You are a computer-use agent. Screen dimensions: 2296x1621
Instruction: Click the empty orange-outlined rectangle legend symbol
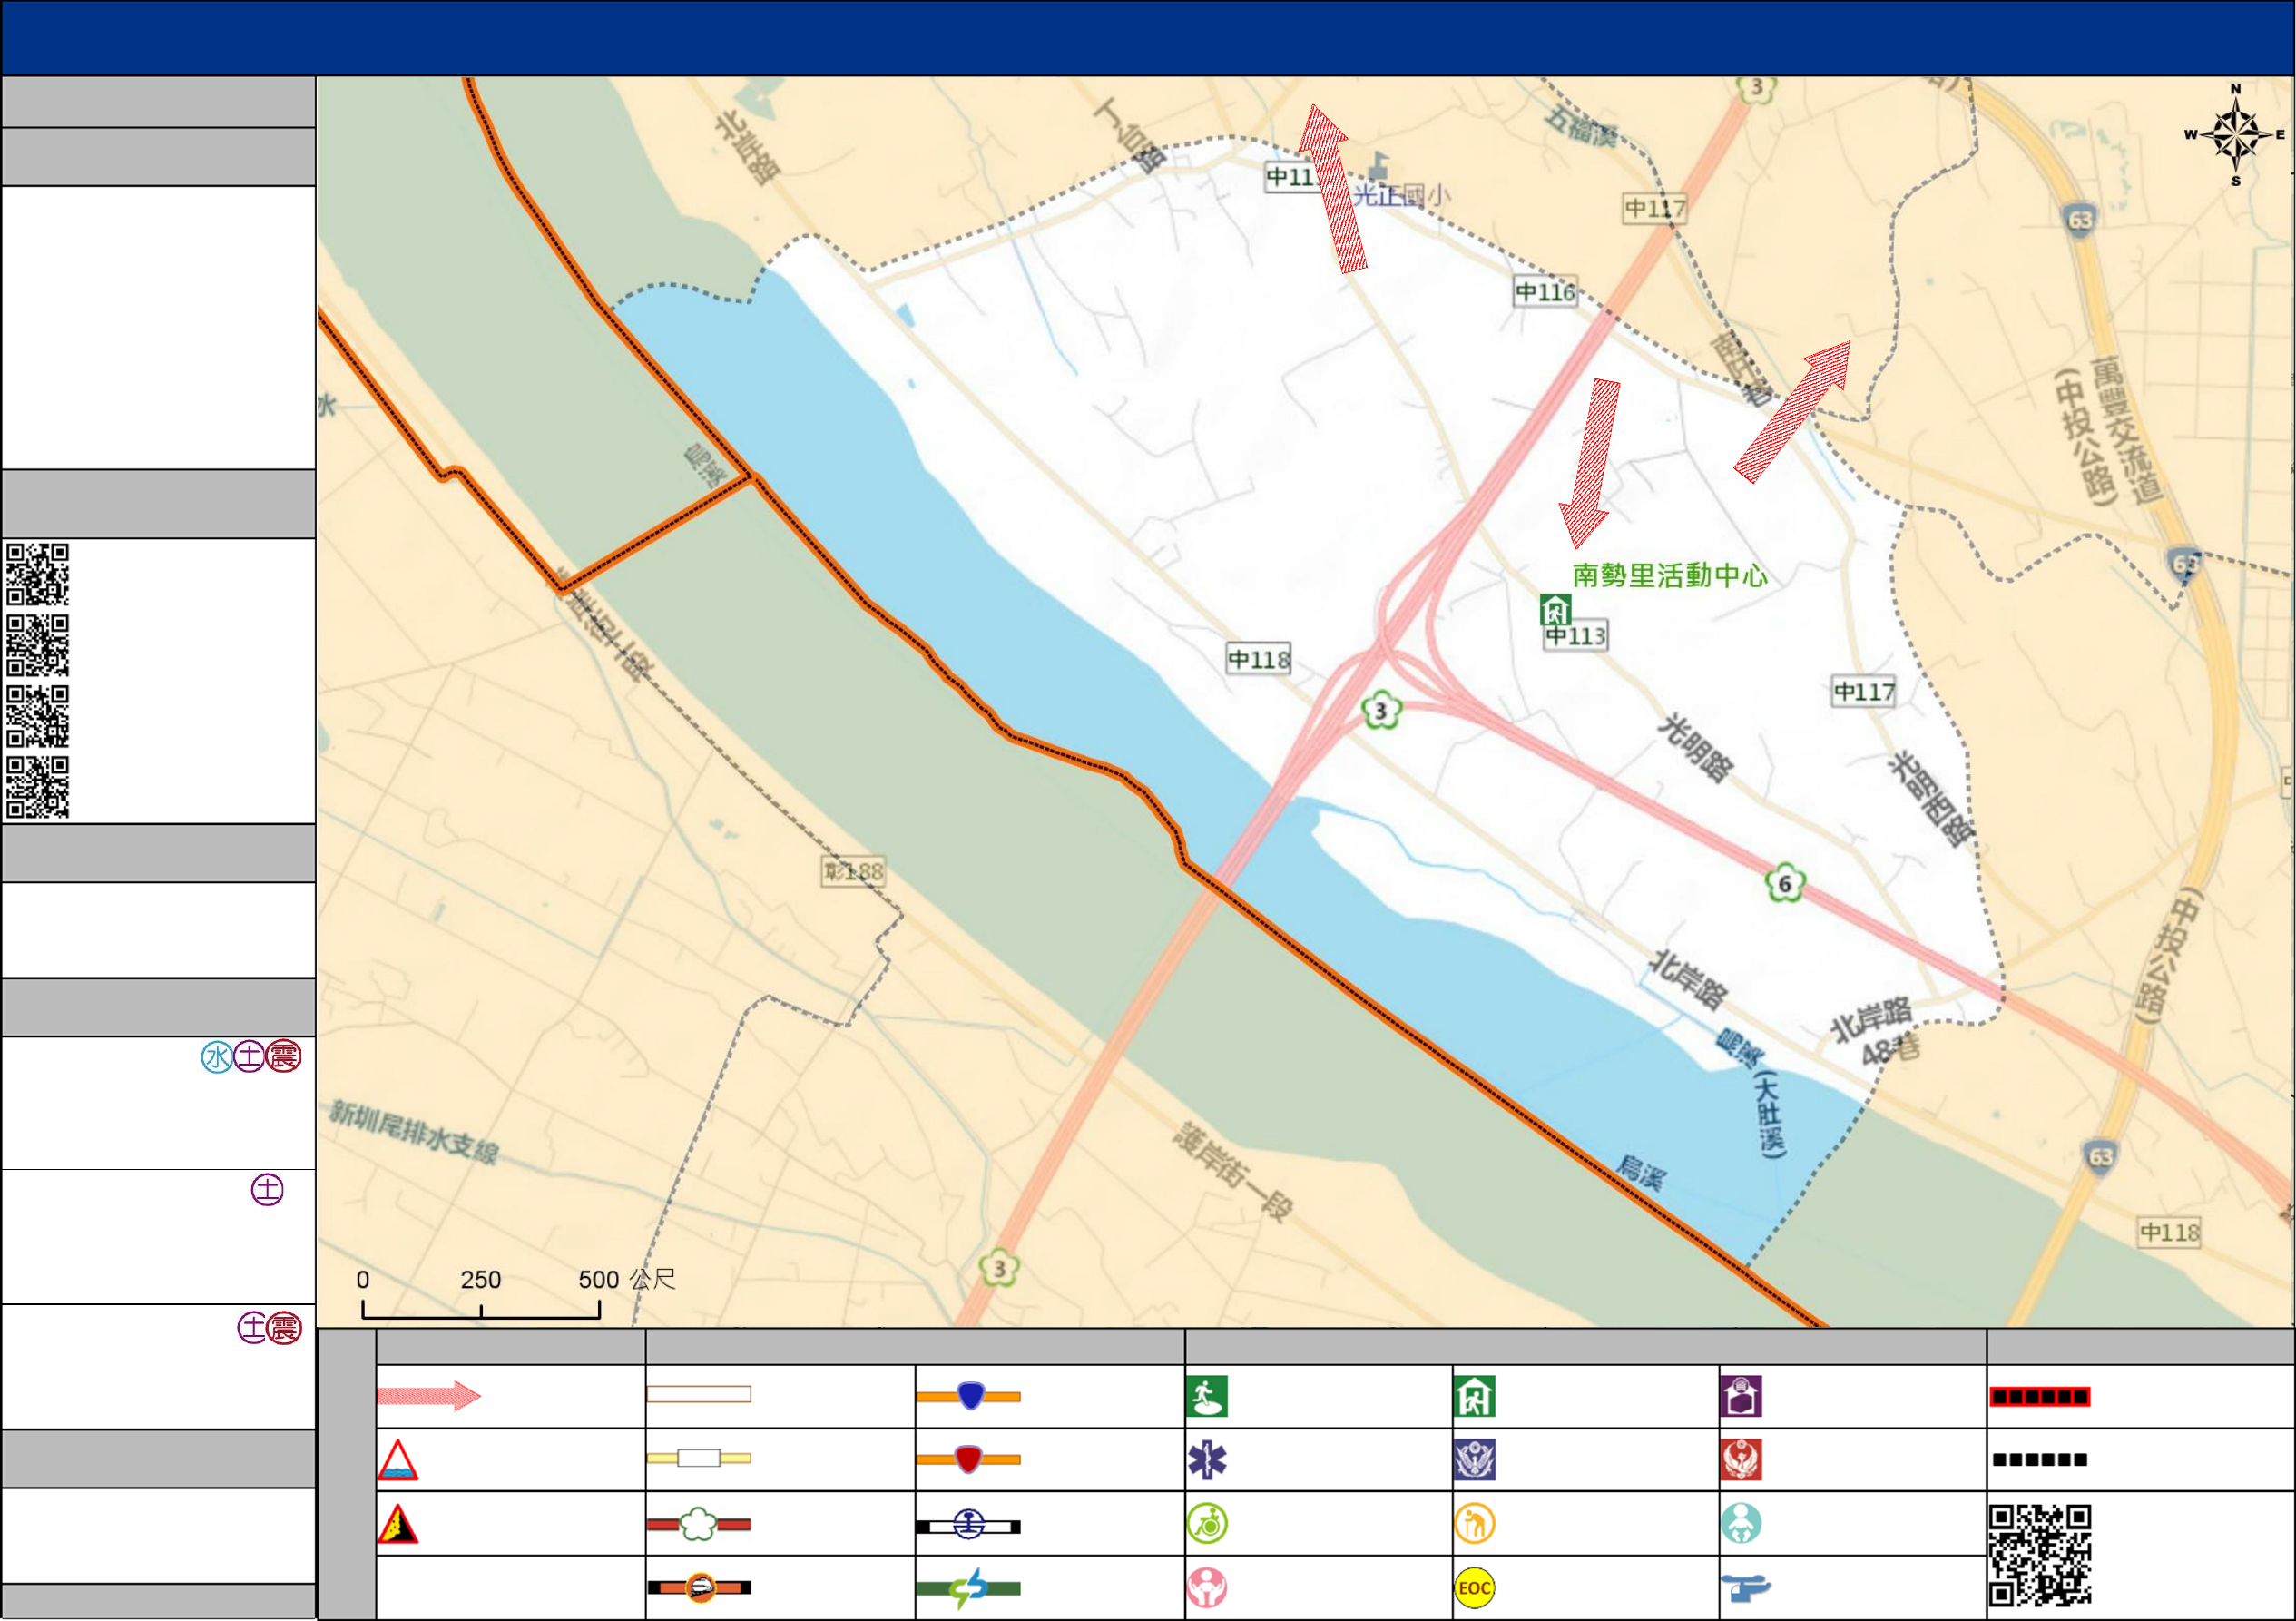[699, 1394]
